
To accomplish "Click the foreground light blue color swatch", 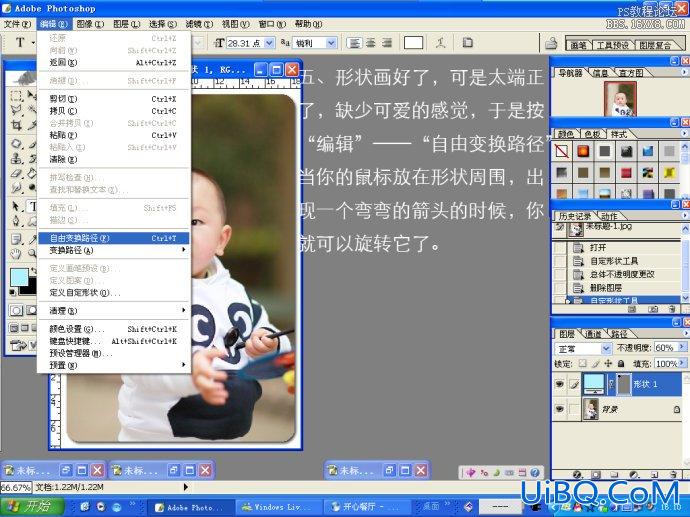I will [19, 277].
